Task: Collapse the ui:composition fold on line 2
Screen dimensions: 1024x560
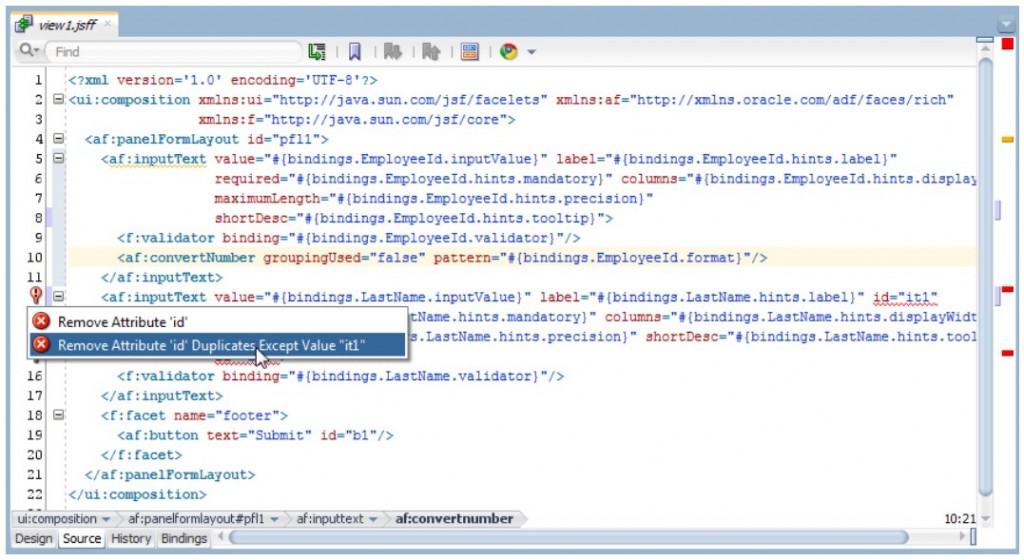Action: point(58,100)
